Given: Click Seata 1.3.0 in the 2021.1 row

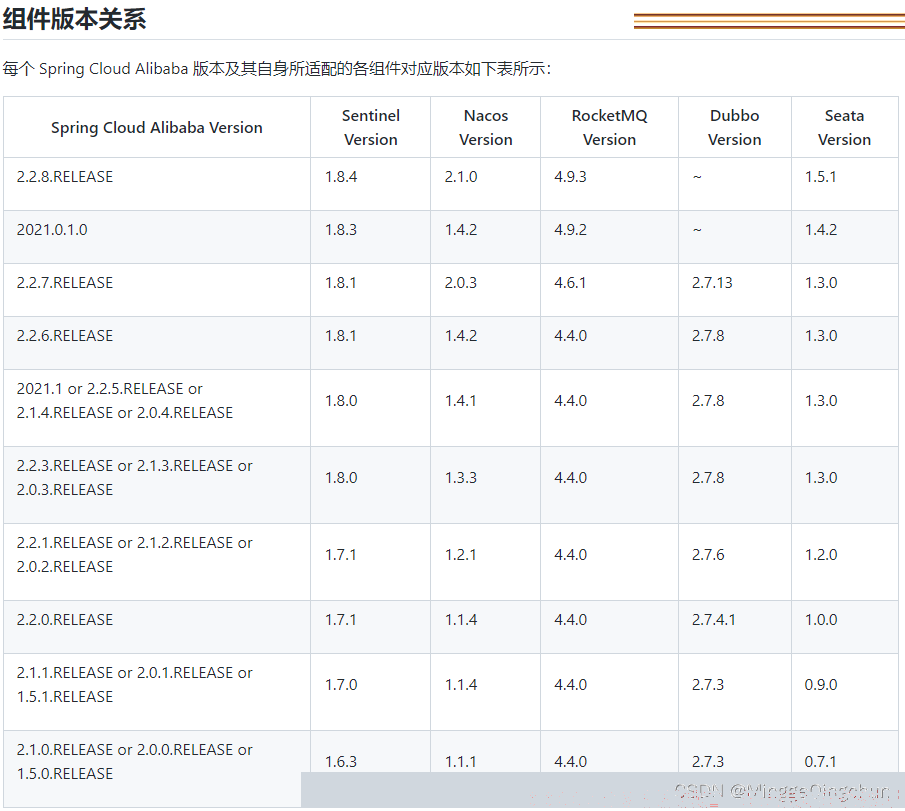Looking at the screenshot, I should point(821,401).
